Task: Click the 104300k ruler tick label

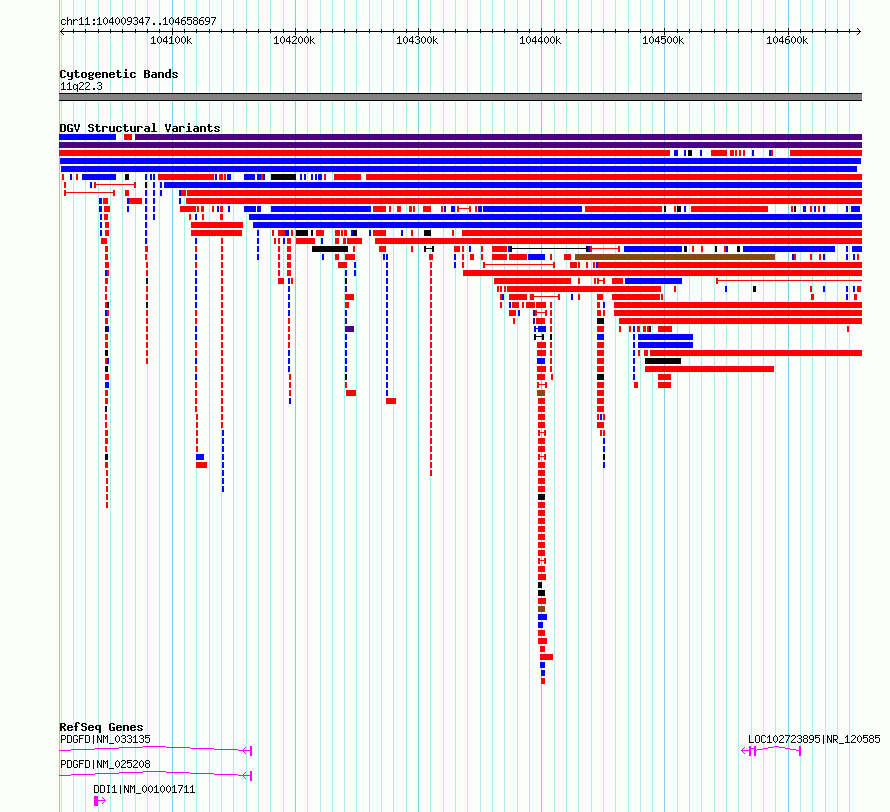Action: (417, 40)
